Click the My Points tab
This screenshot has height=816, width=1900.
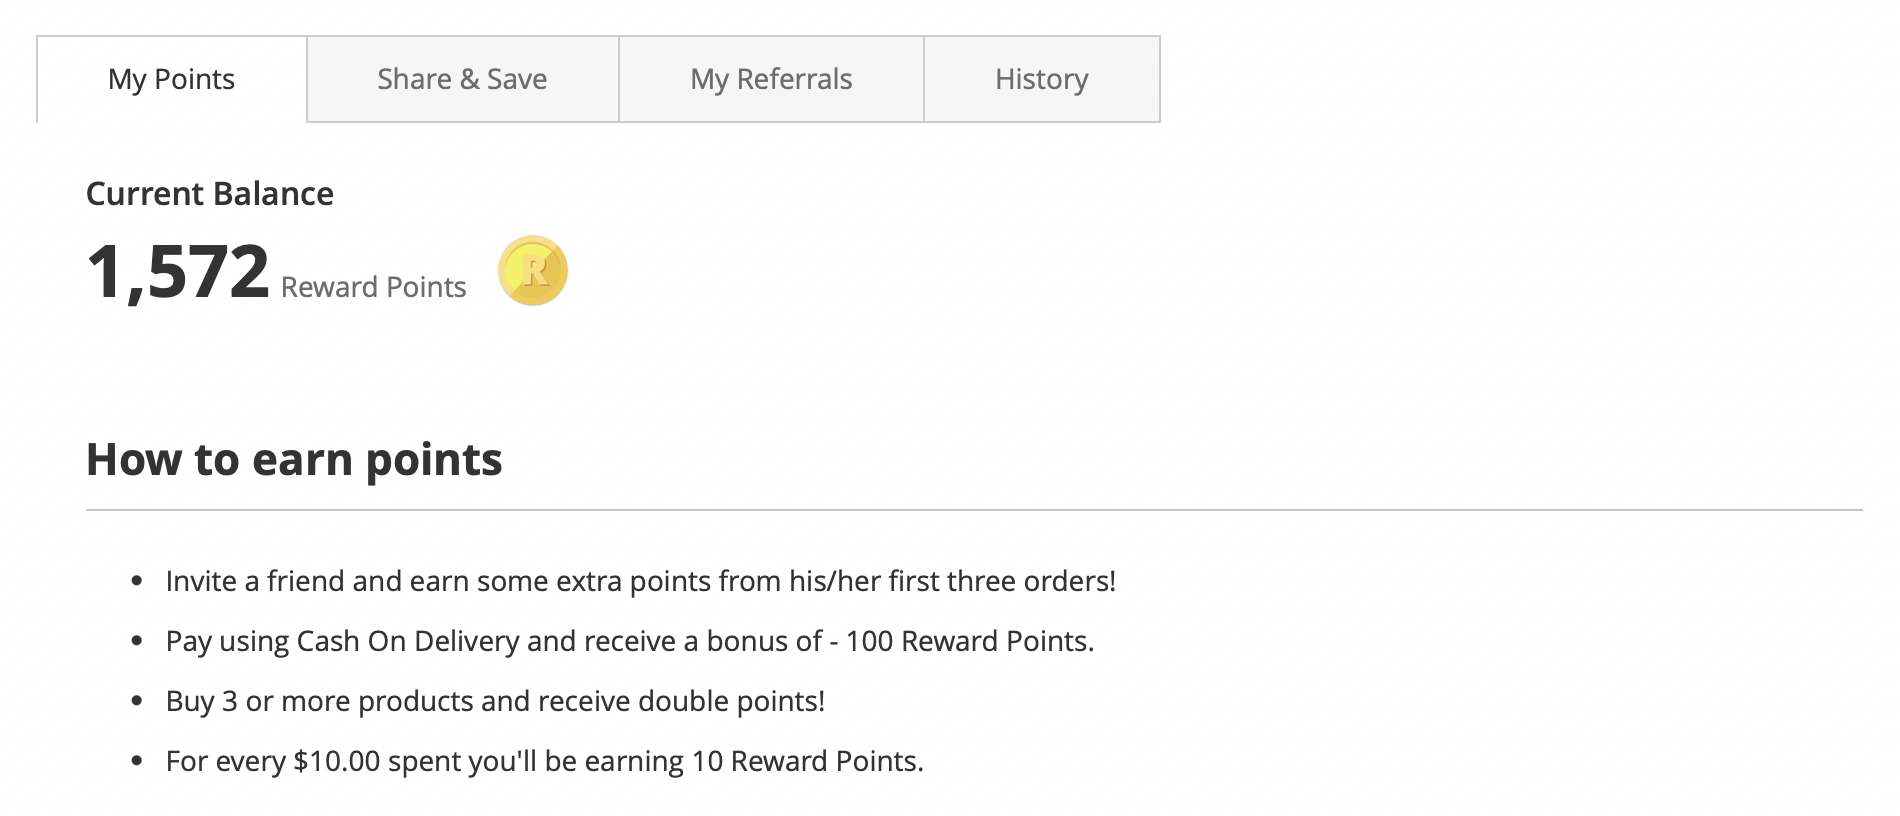point(170,78)
